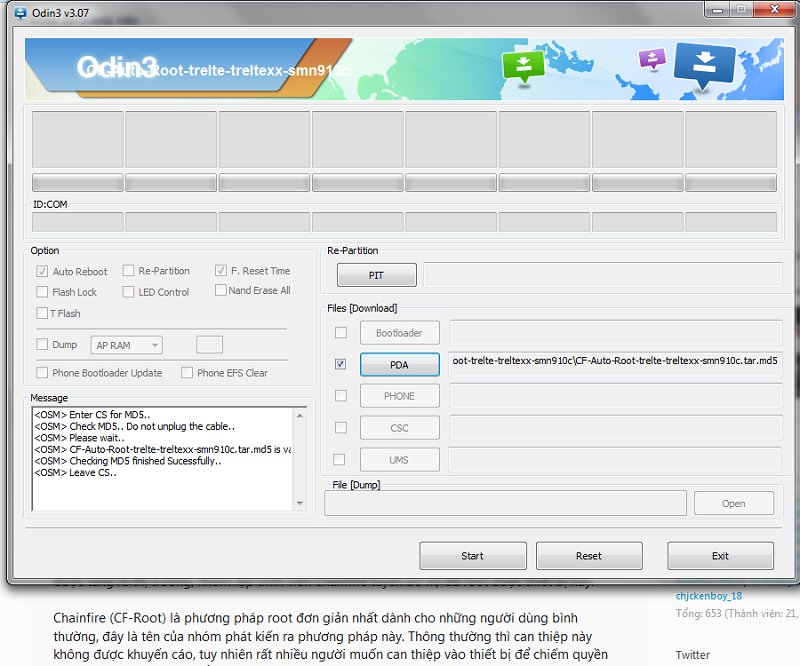Click the CSC file button
The image size is (800, 666).
click(x=399, y=428)
